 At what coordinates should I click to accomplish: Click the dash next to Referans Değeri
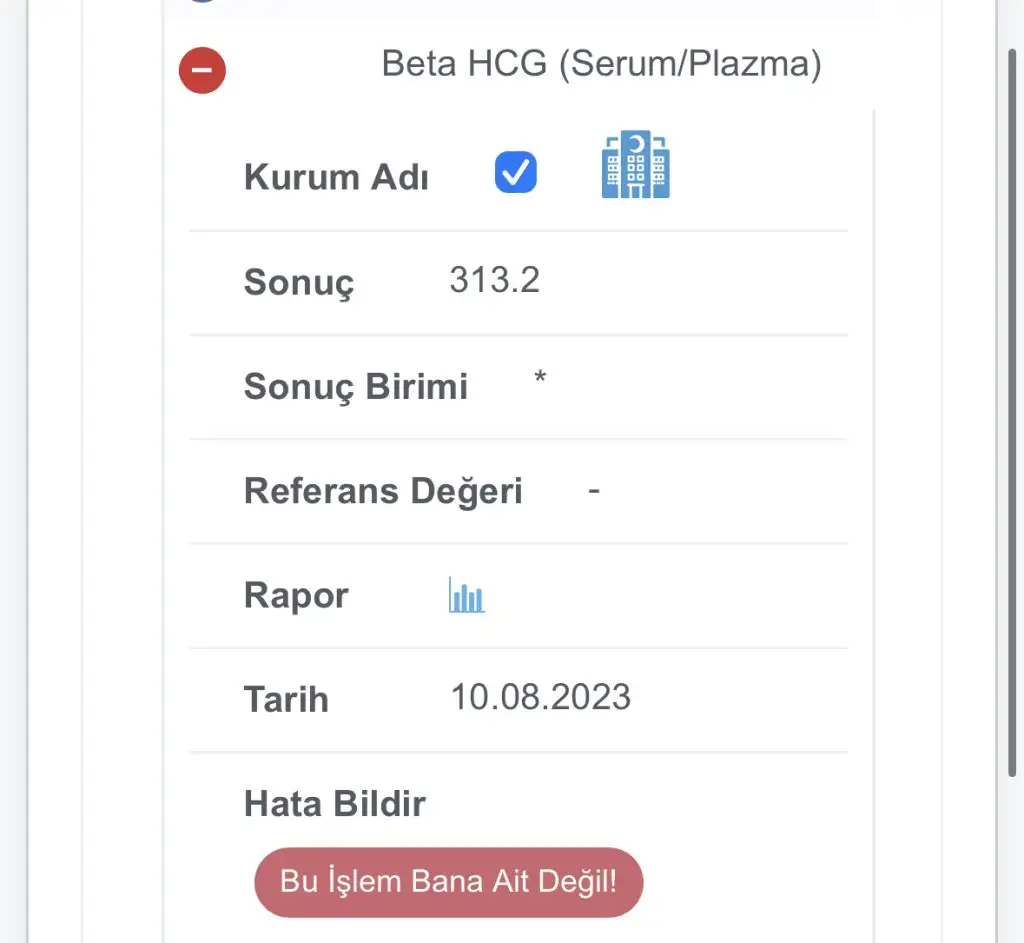pos(594,490)
